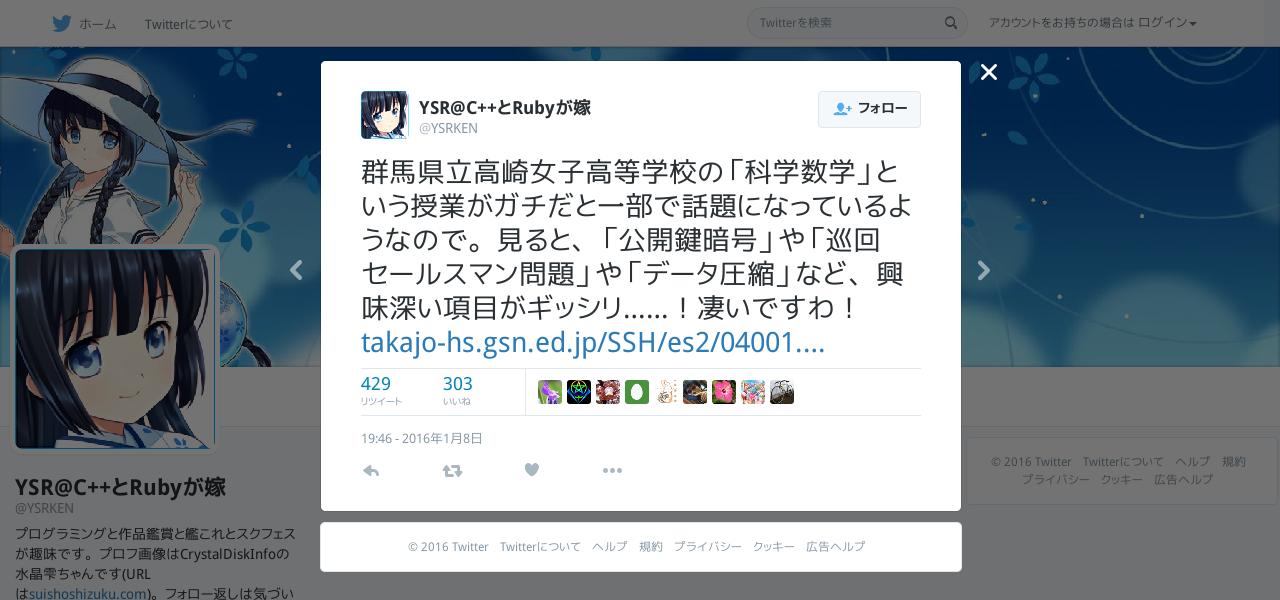Click the first liker's purple flower avatar

(x=550, y=392)
